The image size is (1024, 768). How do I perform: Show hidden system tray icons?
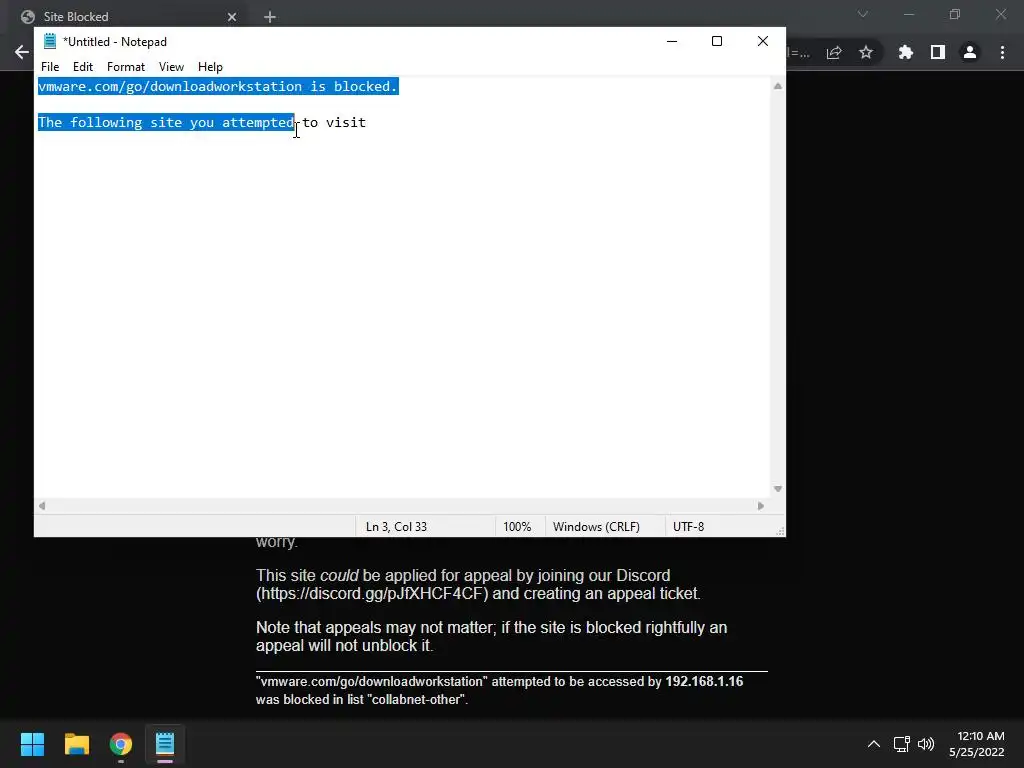[874, 744]
